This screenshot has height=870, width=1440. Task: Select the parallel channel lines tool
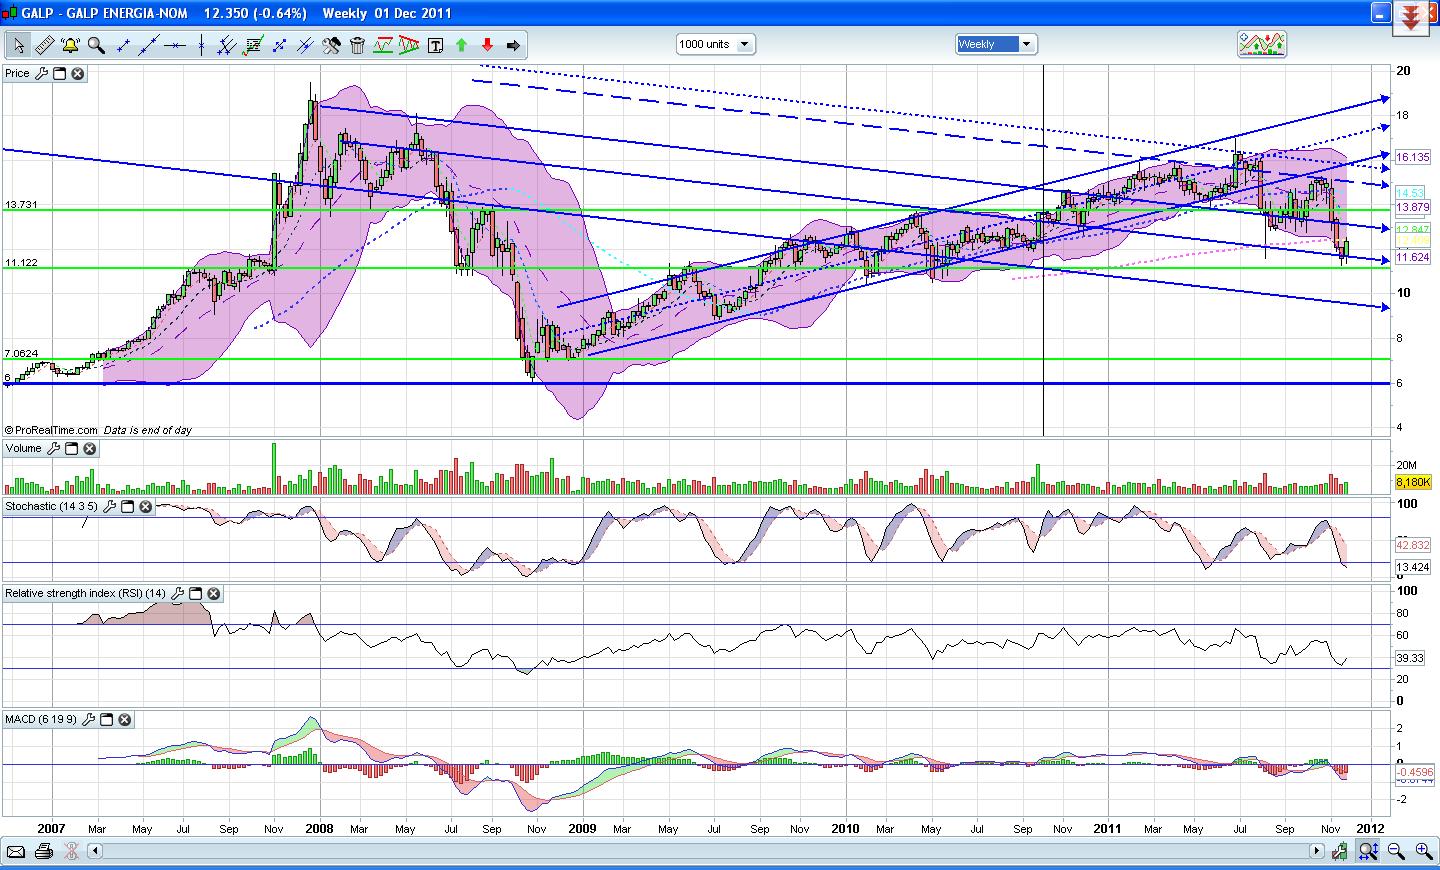(x=227, y=45)
